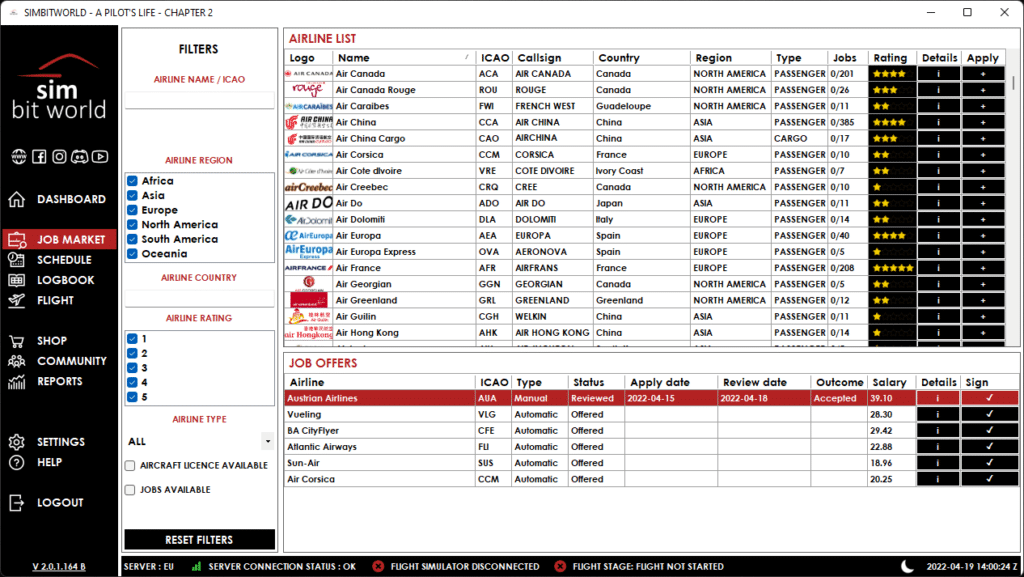Tick the Jobs Available checkbox
1024x577 pixels.
coord(130,490)
